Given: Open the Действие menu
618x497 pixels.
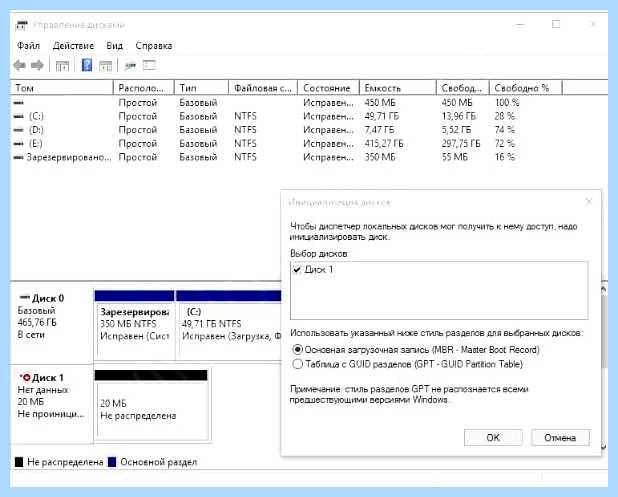Looking at the screenshot, I should [x=73, y=46].
